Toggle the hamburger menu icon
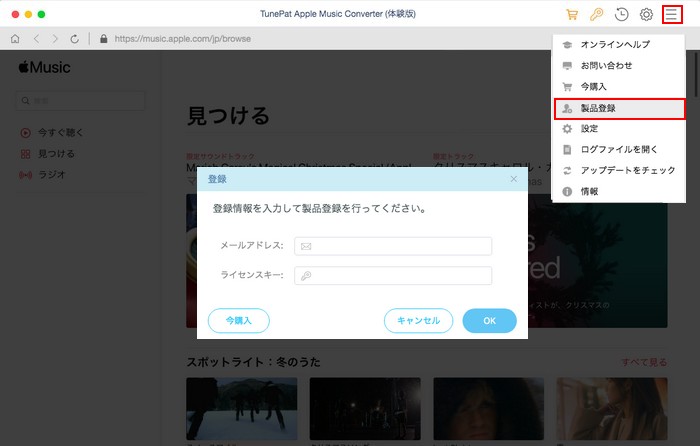Screen dimensions: 700x446 [x=671, y=14]
